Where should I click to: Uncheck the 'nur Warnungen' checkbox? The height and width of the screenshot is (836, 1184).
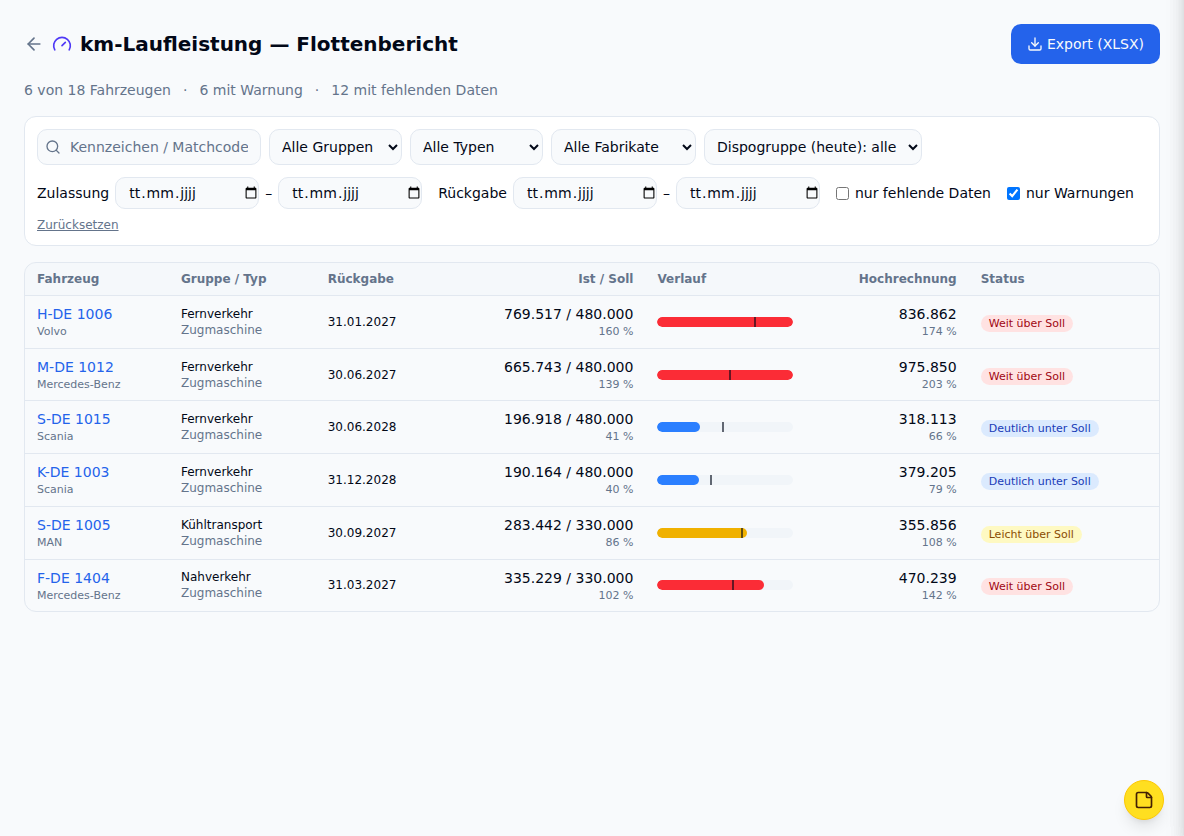coord(1013,194)
